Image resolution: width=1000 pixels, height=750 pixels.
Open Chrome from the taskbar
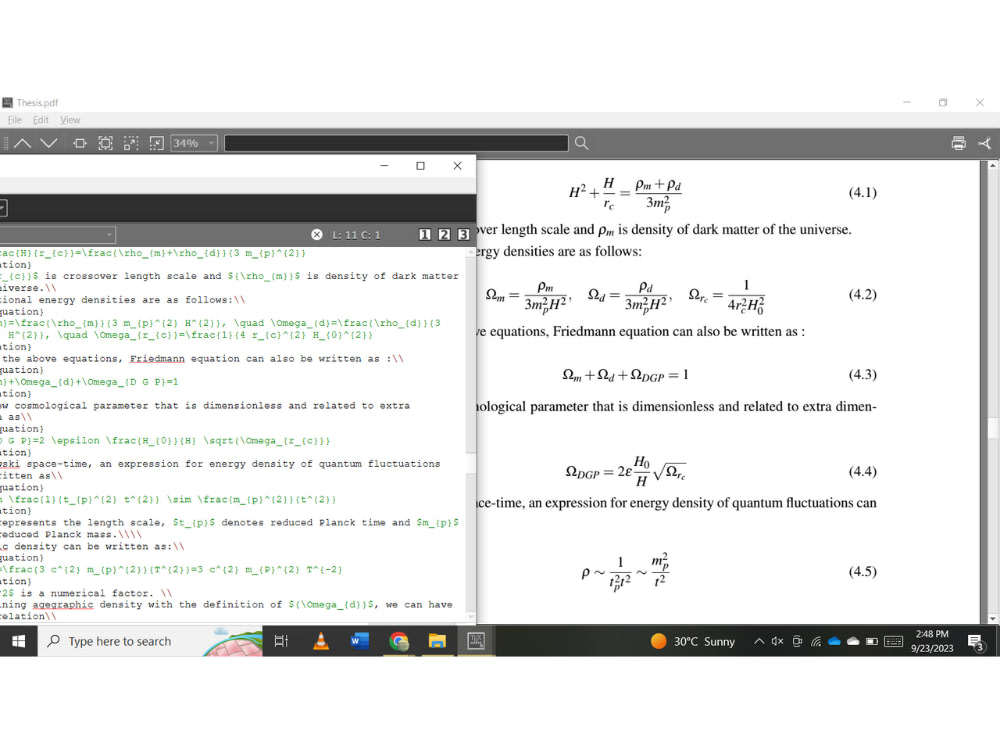pyautogui.click(x=398, y=641)
